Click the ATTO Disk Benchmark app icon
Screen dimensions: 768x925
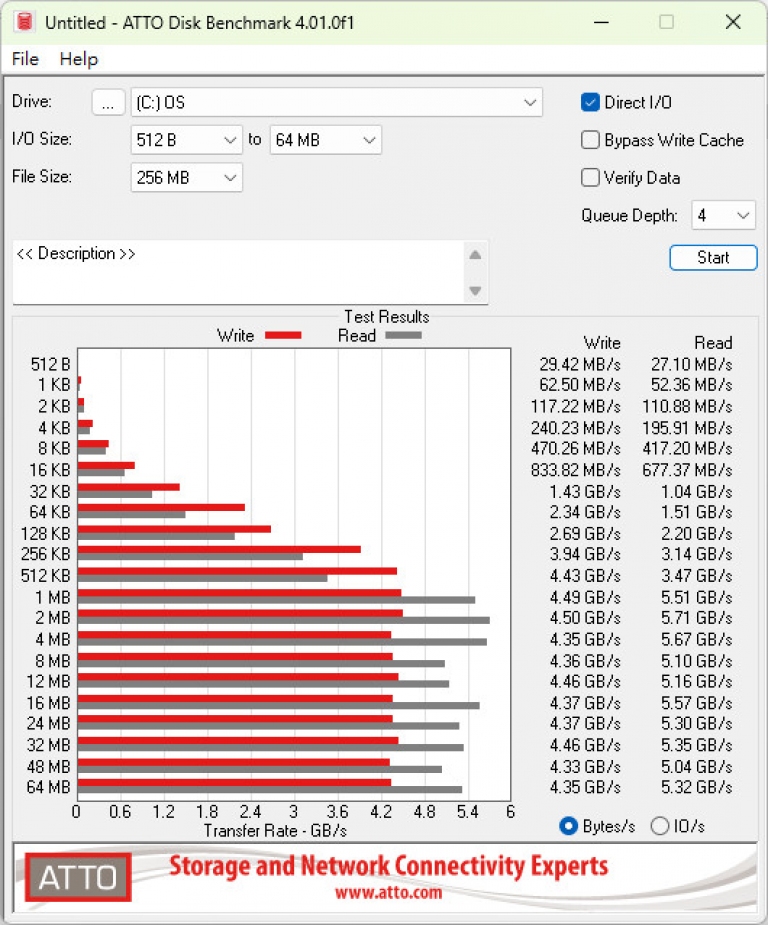tap(24, 22)
